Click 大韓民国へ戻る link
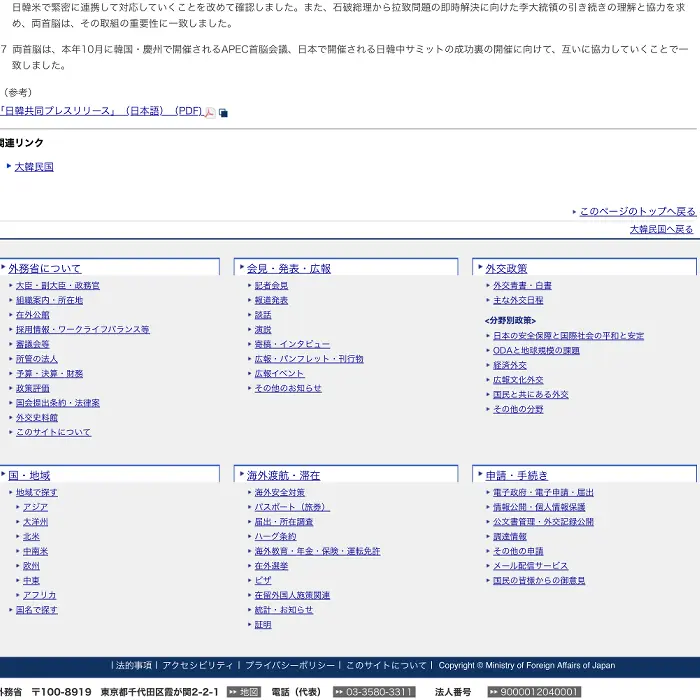Viewport: 700px width, 700px height. [661, 229]
